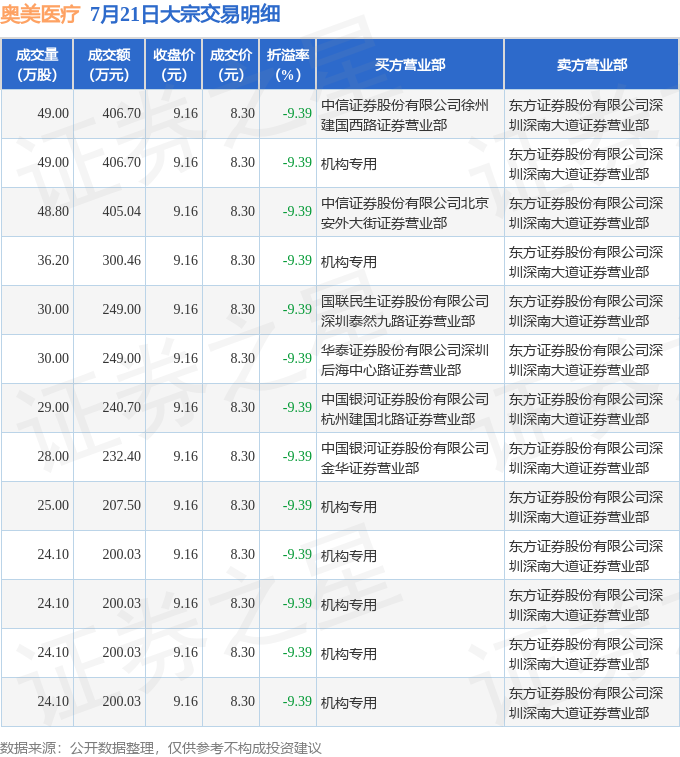Click the 收盘价(元) column header
The image size is (680, 757).
tap(174, 65)
